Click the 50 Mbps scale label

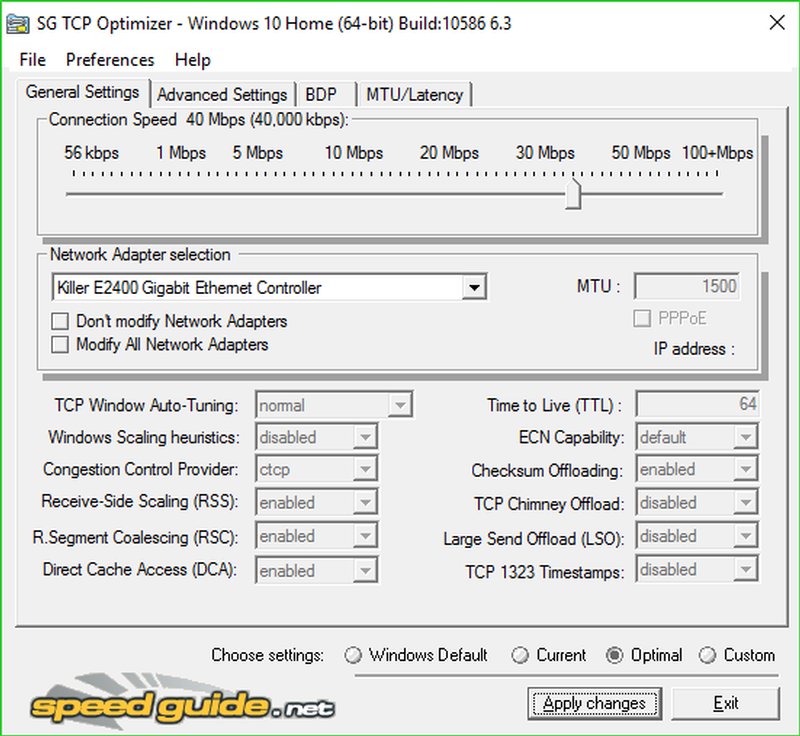coord(641,153)
